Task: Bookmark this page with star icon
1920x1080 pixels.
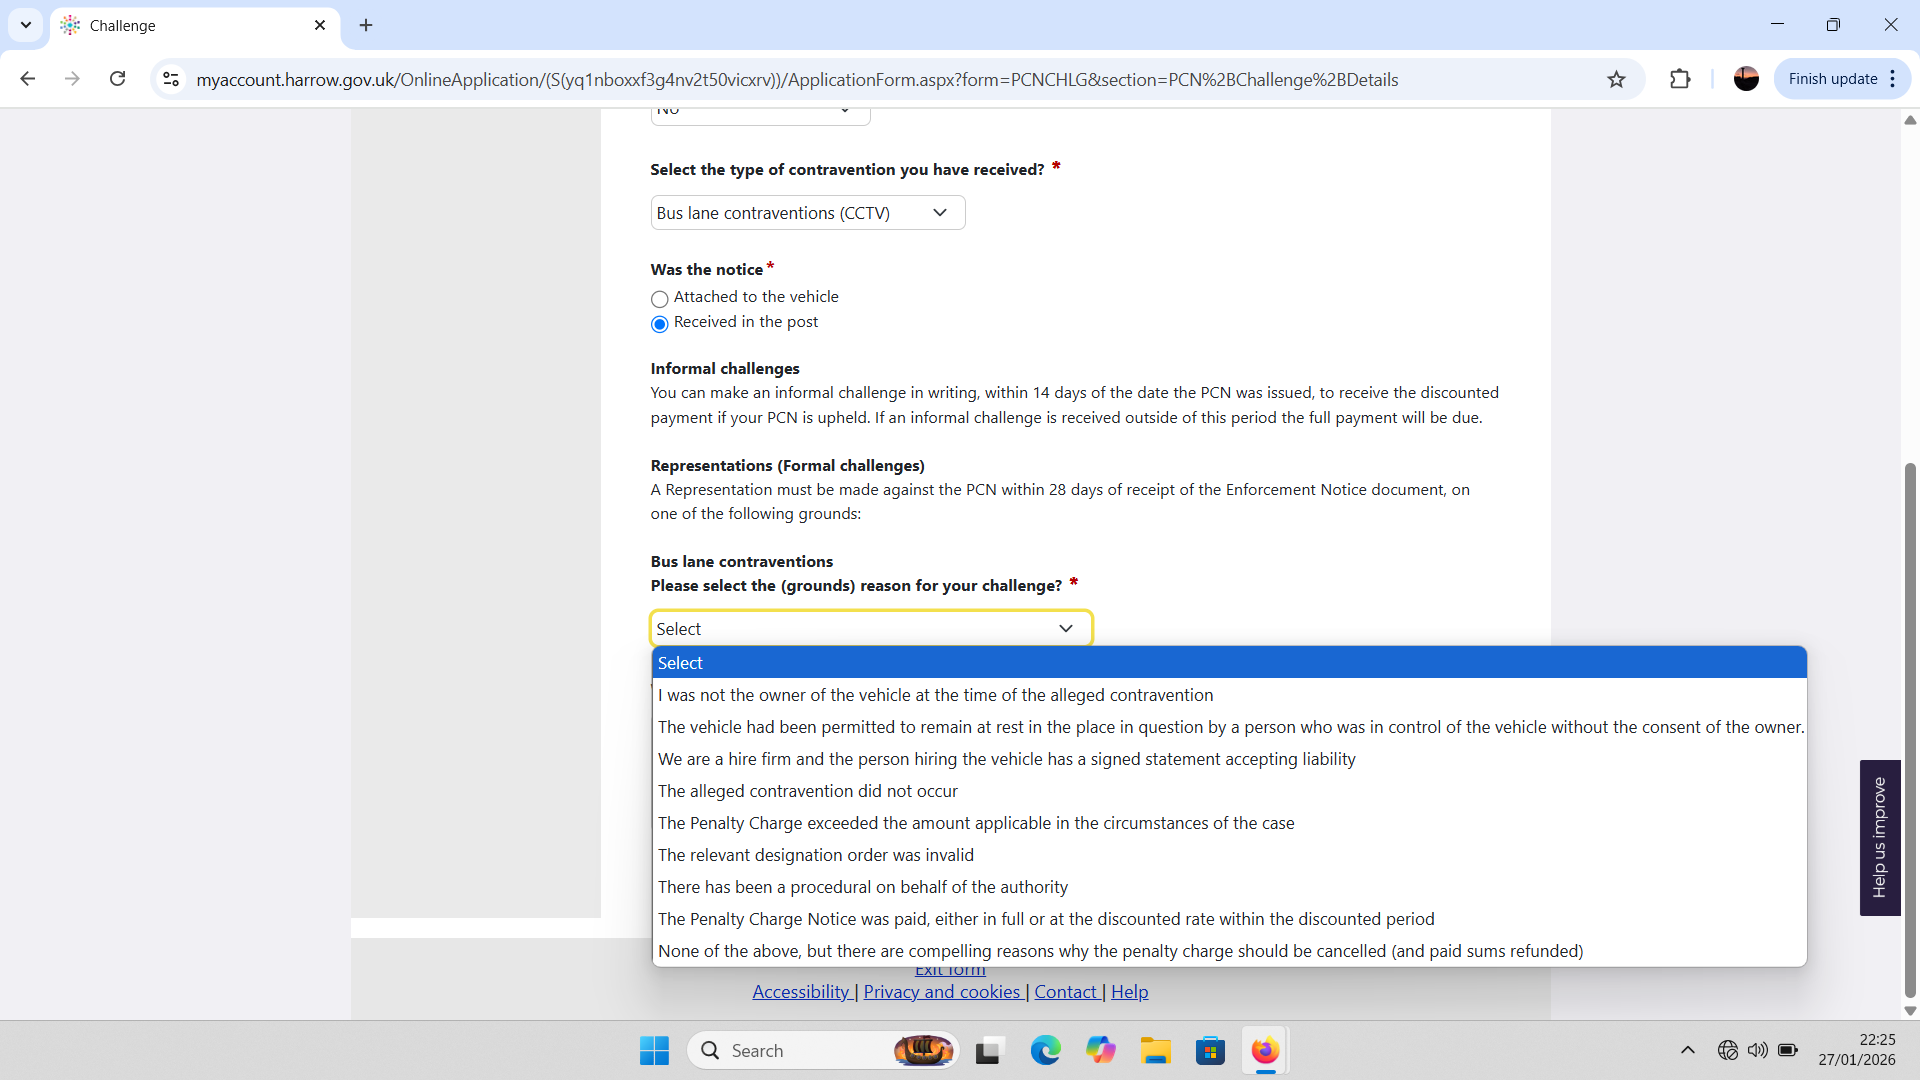Action: click(x=1616, y=79)
